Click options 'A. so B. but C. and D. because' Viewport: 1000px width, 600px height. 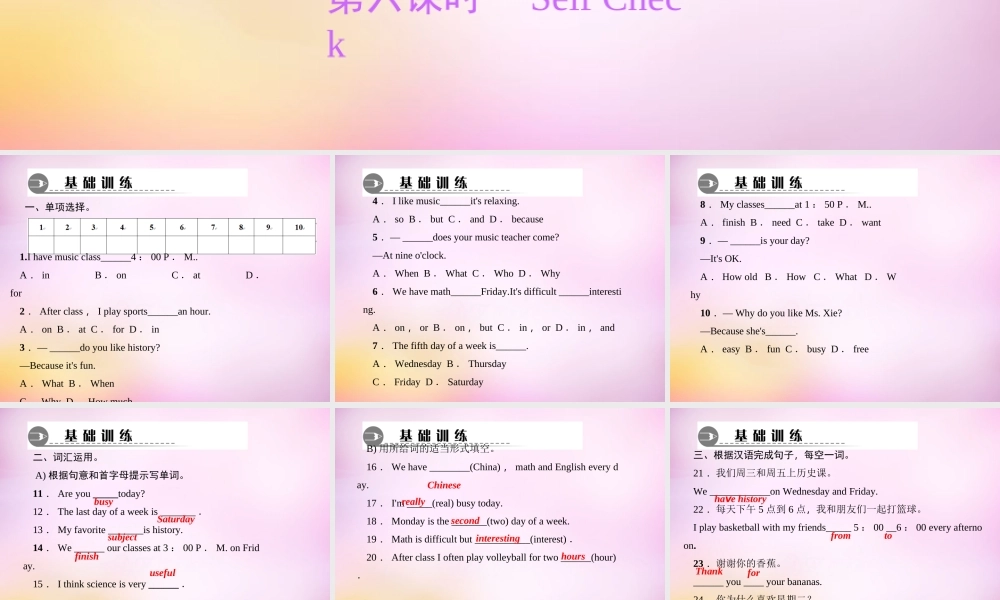point(458,219)
